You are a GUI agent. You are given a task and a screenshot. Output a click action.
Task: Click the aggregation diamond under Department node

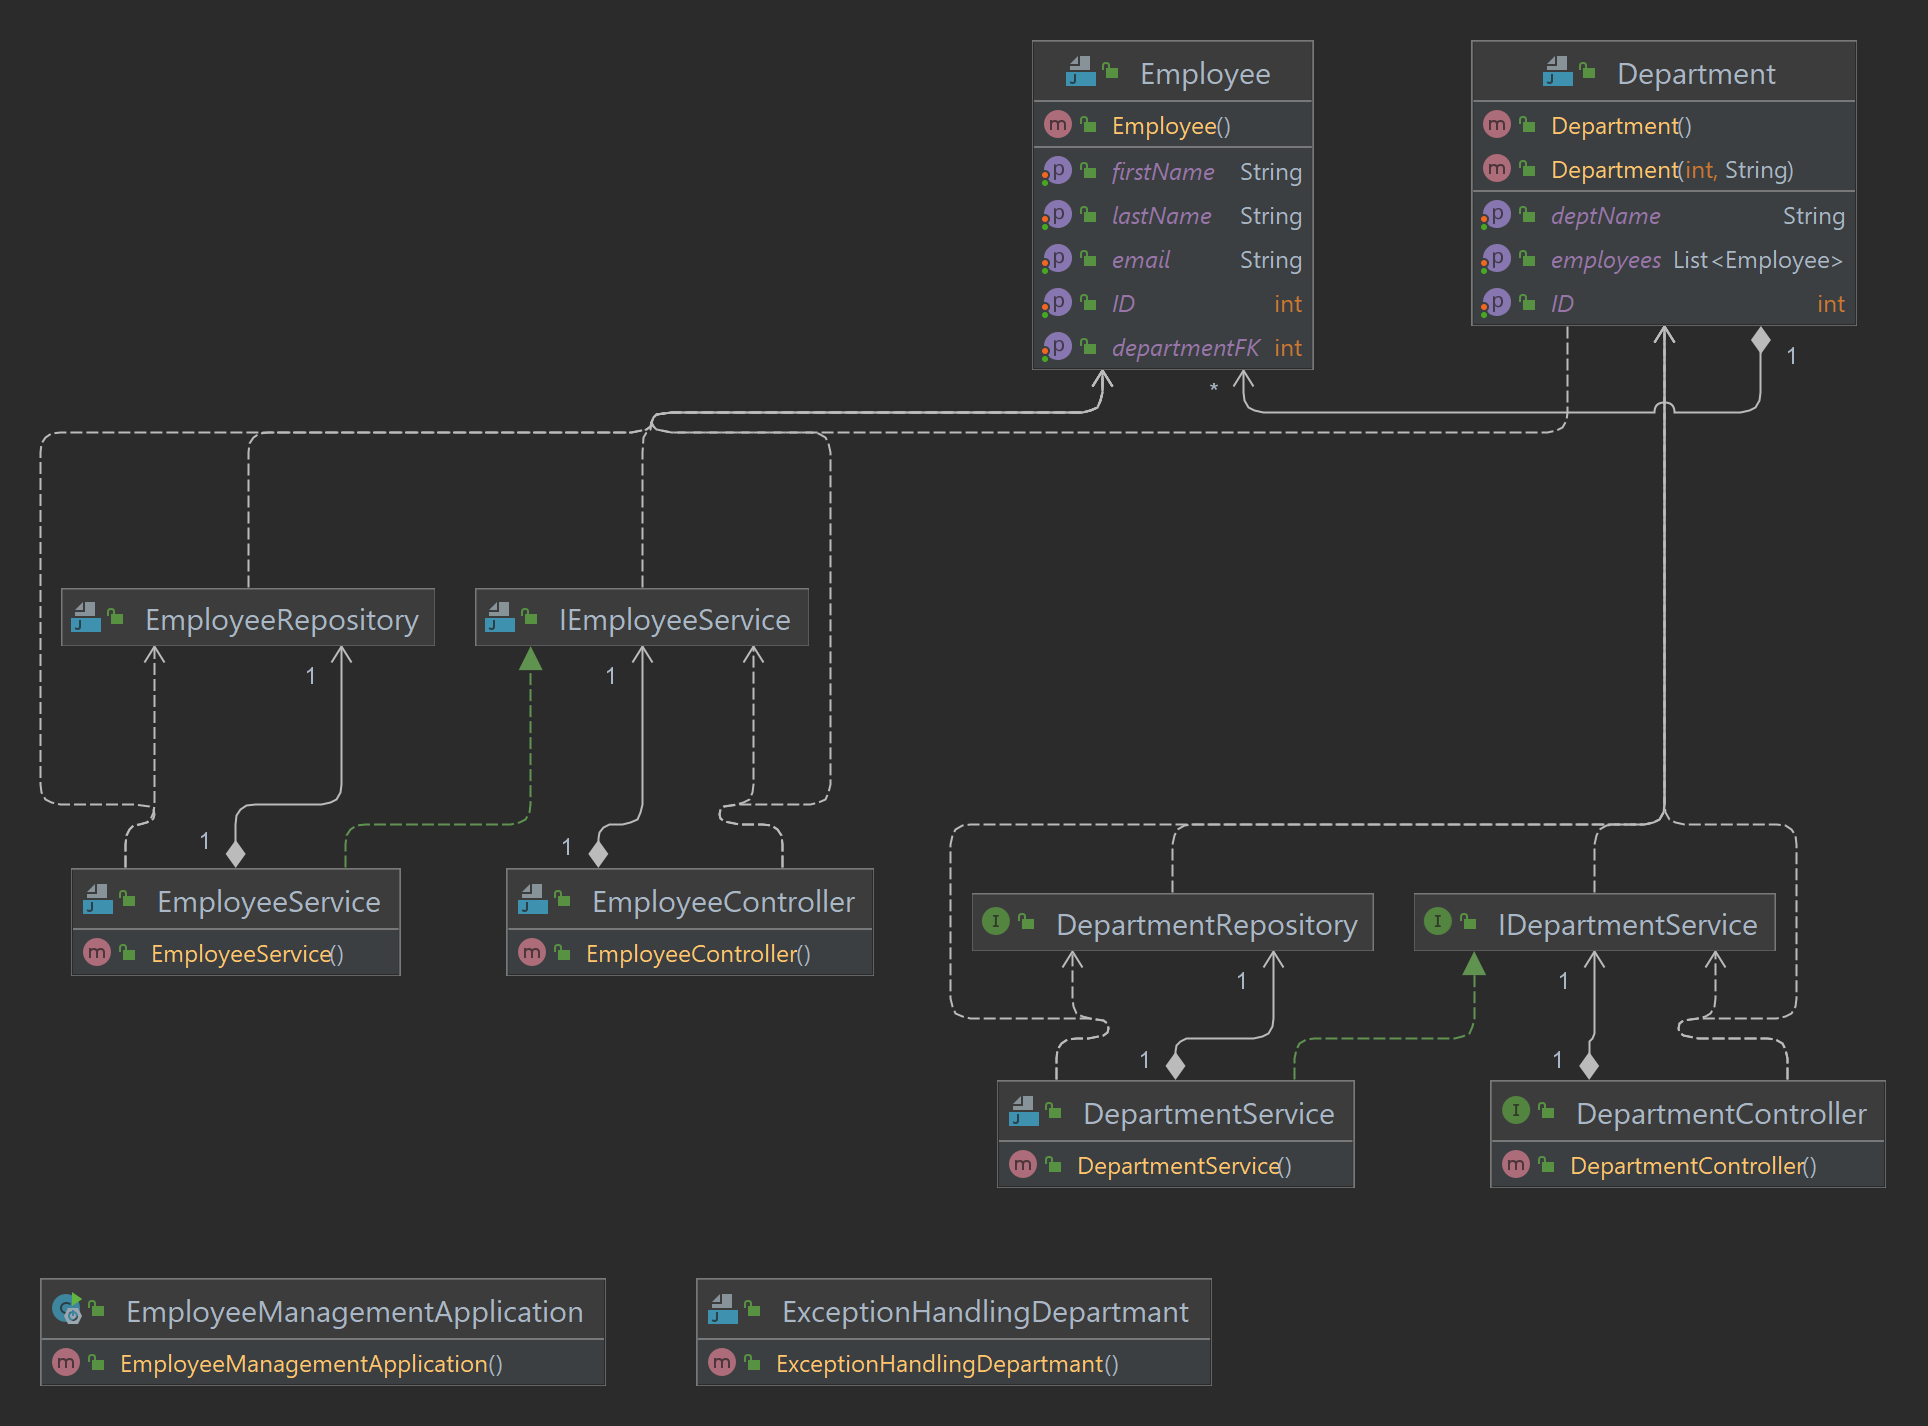[1761, 340]
